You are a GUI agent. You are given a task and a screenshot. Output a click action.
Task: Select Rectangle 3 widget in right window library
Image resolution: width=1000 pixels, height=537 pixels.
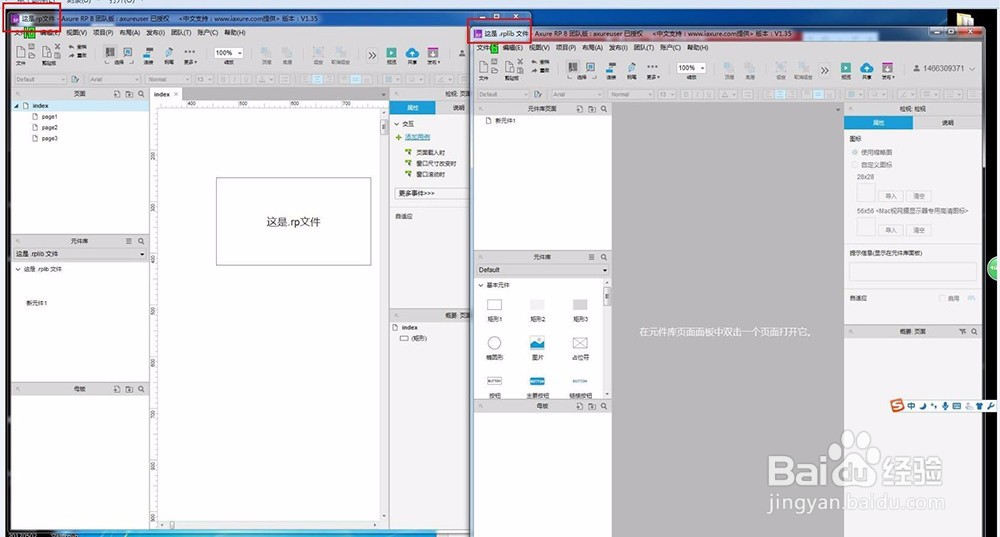(580, 305)
